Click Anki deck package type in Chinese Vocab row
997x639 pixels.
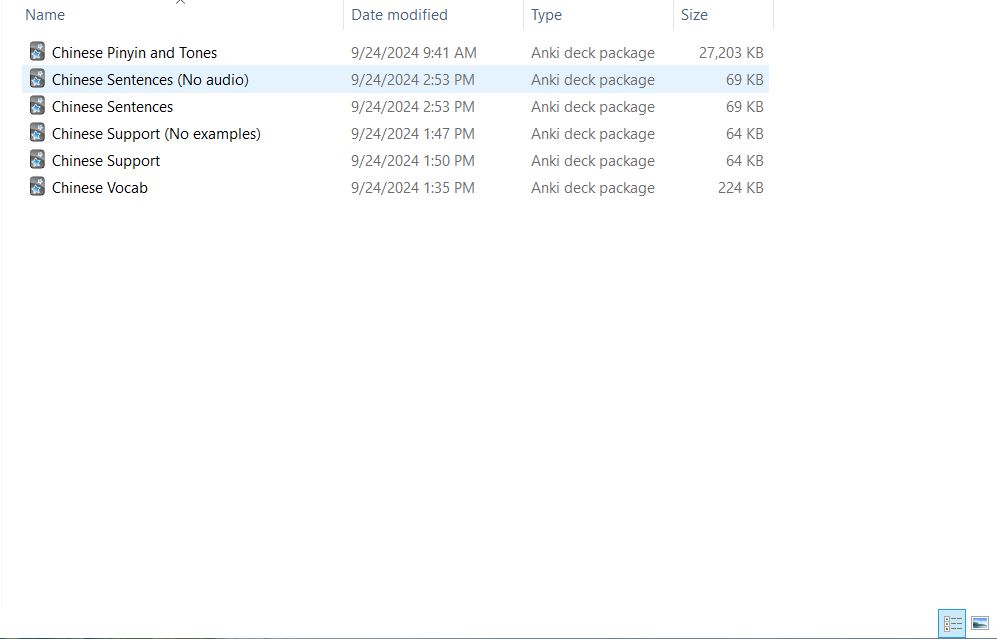tap(593, 188)
